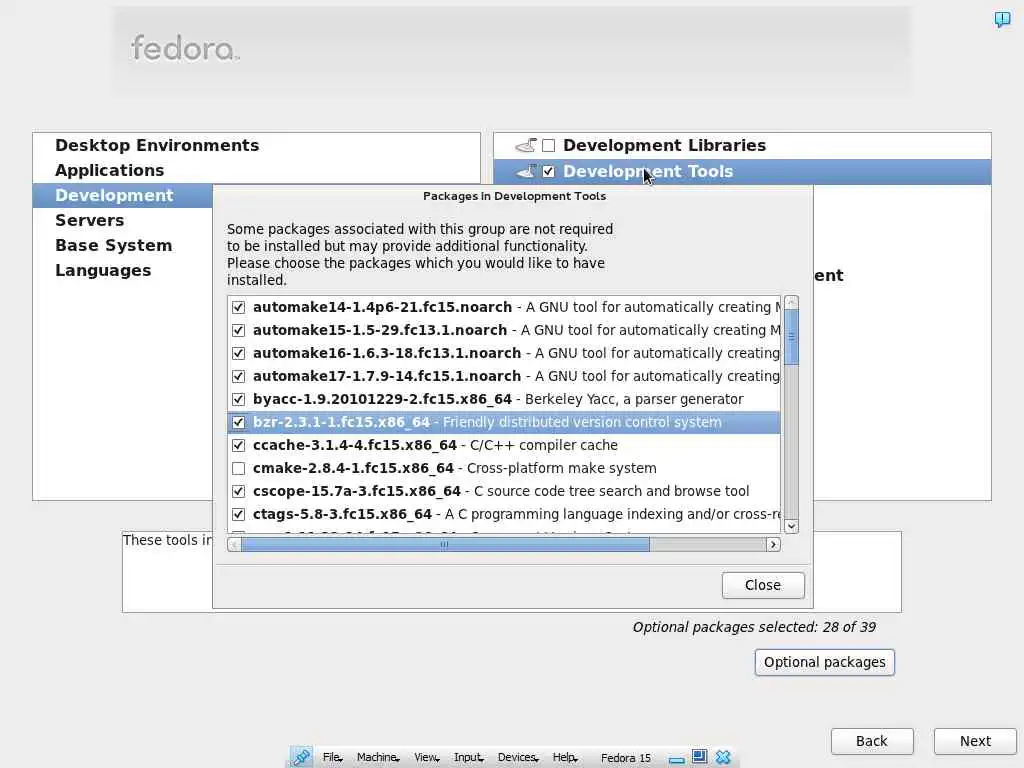Toggle the bzr package checkbox
Viewport: 1024px width, 768px height.
click(238, 423)
